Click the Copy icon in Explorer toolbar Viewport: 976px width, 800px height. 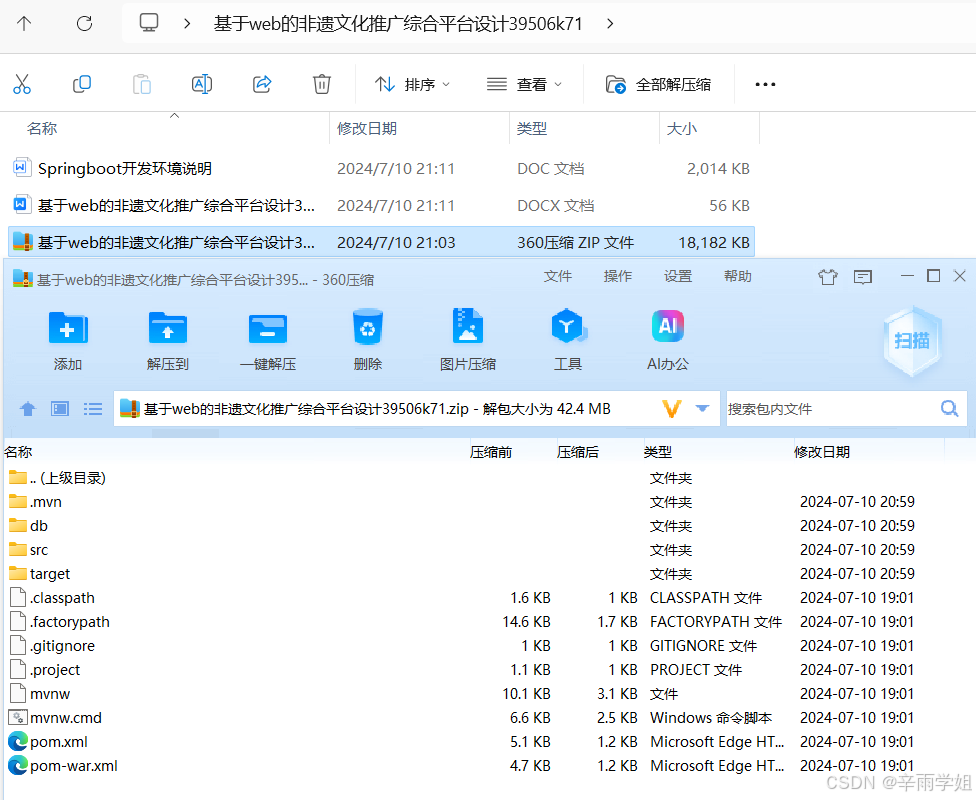(x=82, y=84)
